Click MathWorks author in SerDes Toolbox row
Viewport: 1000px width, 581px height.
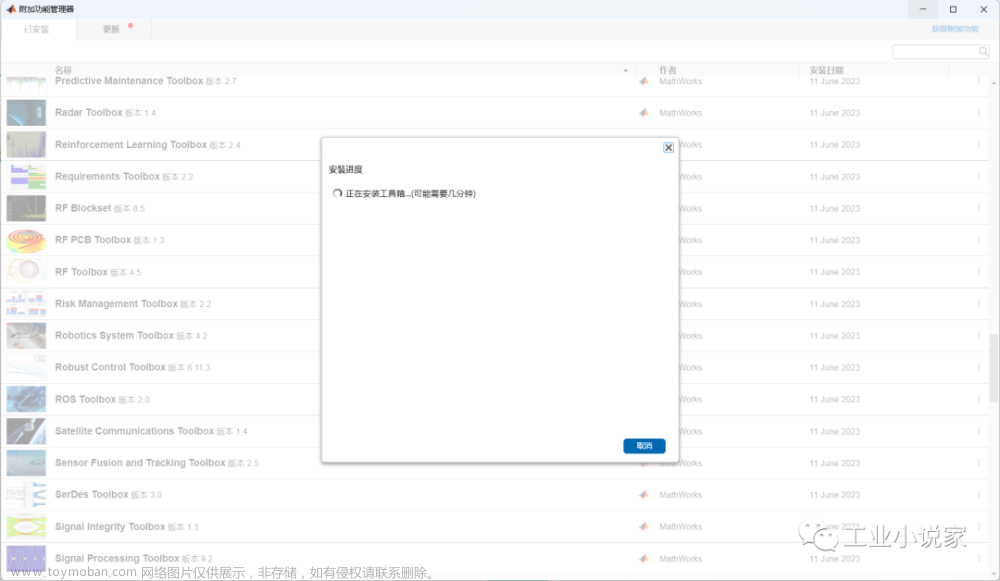680,495
